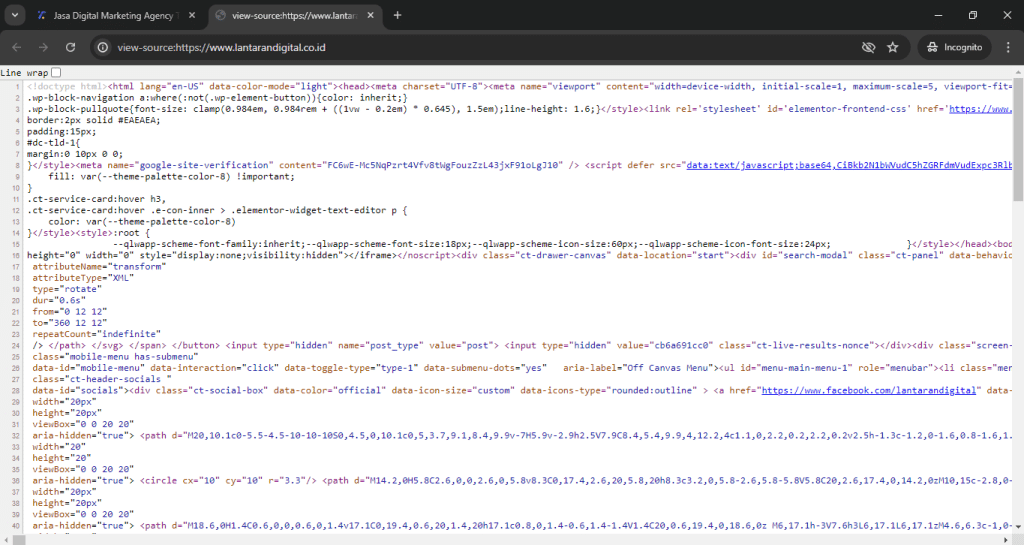
Task: Click the forward navigation arrow
Action: point(43,47)
